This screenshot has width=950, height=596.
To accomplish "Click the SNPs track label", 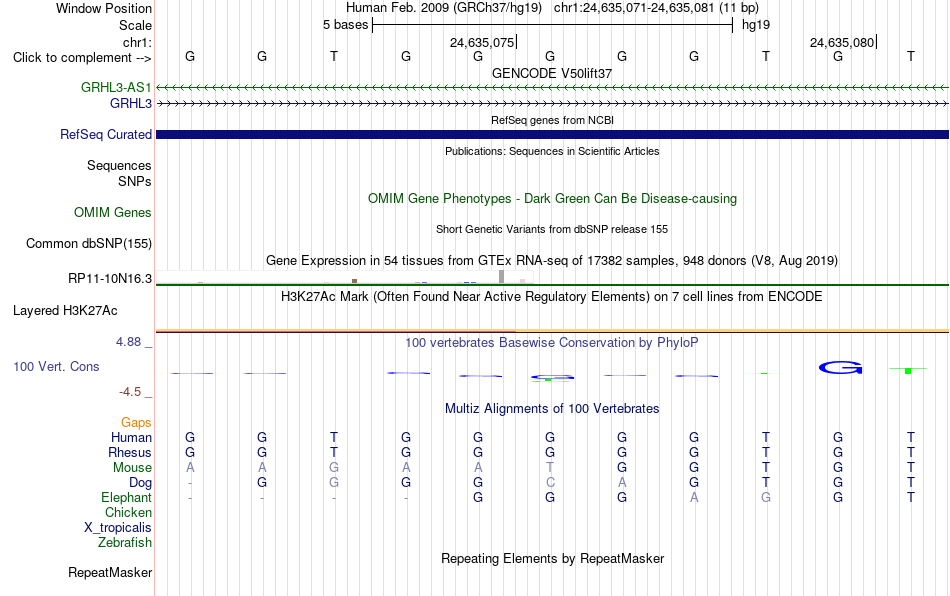I will click(x=135, y=181).
